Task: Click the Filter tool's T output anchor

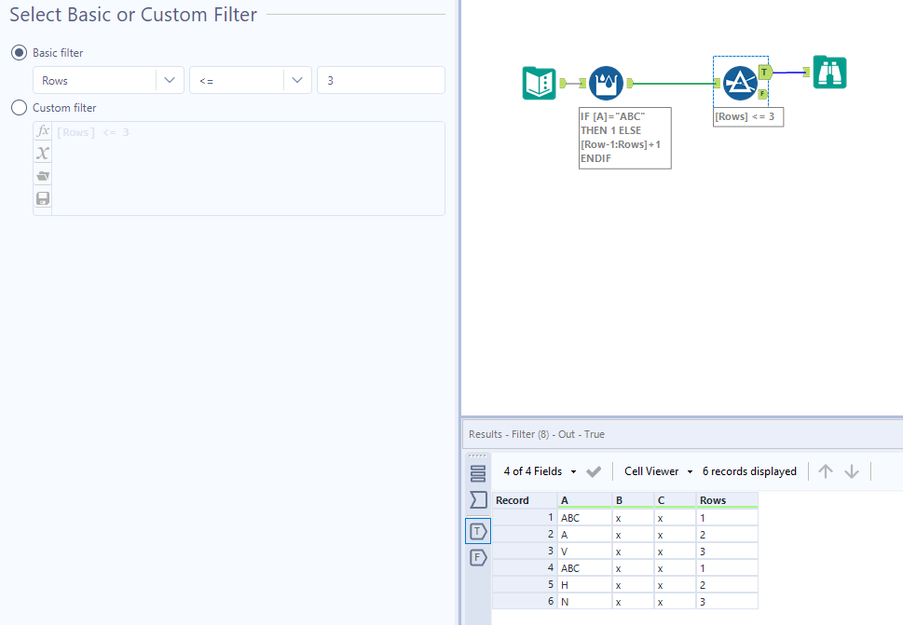Action: point(765,73)
